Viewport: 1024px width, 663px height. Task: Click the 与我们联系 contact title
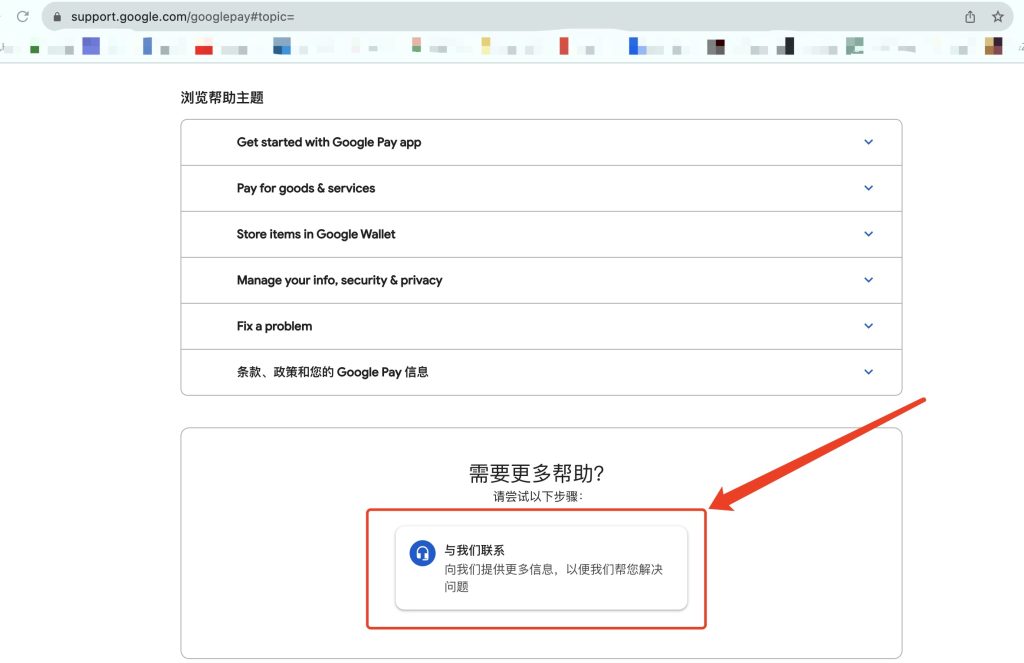pyautogui.click(x=474, y=550)
